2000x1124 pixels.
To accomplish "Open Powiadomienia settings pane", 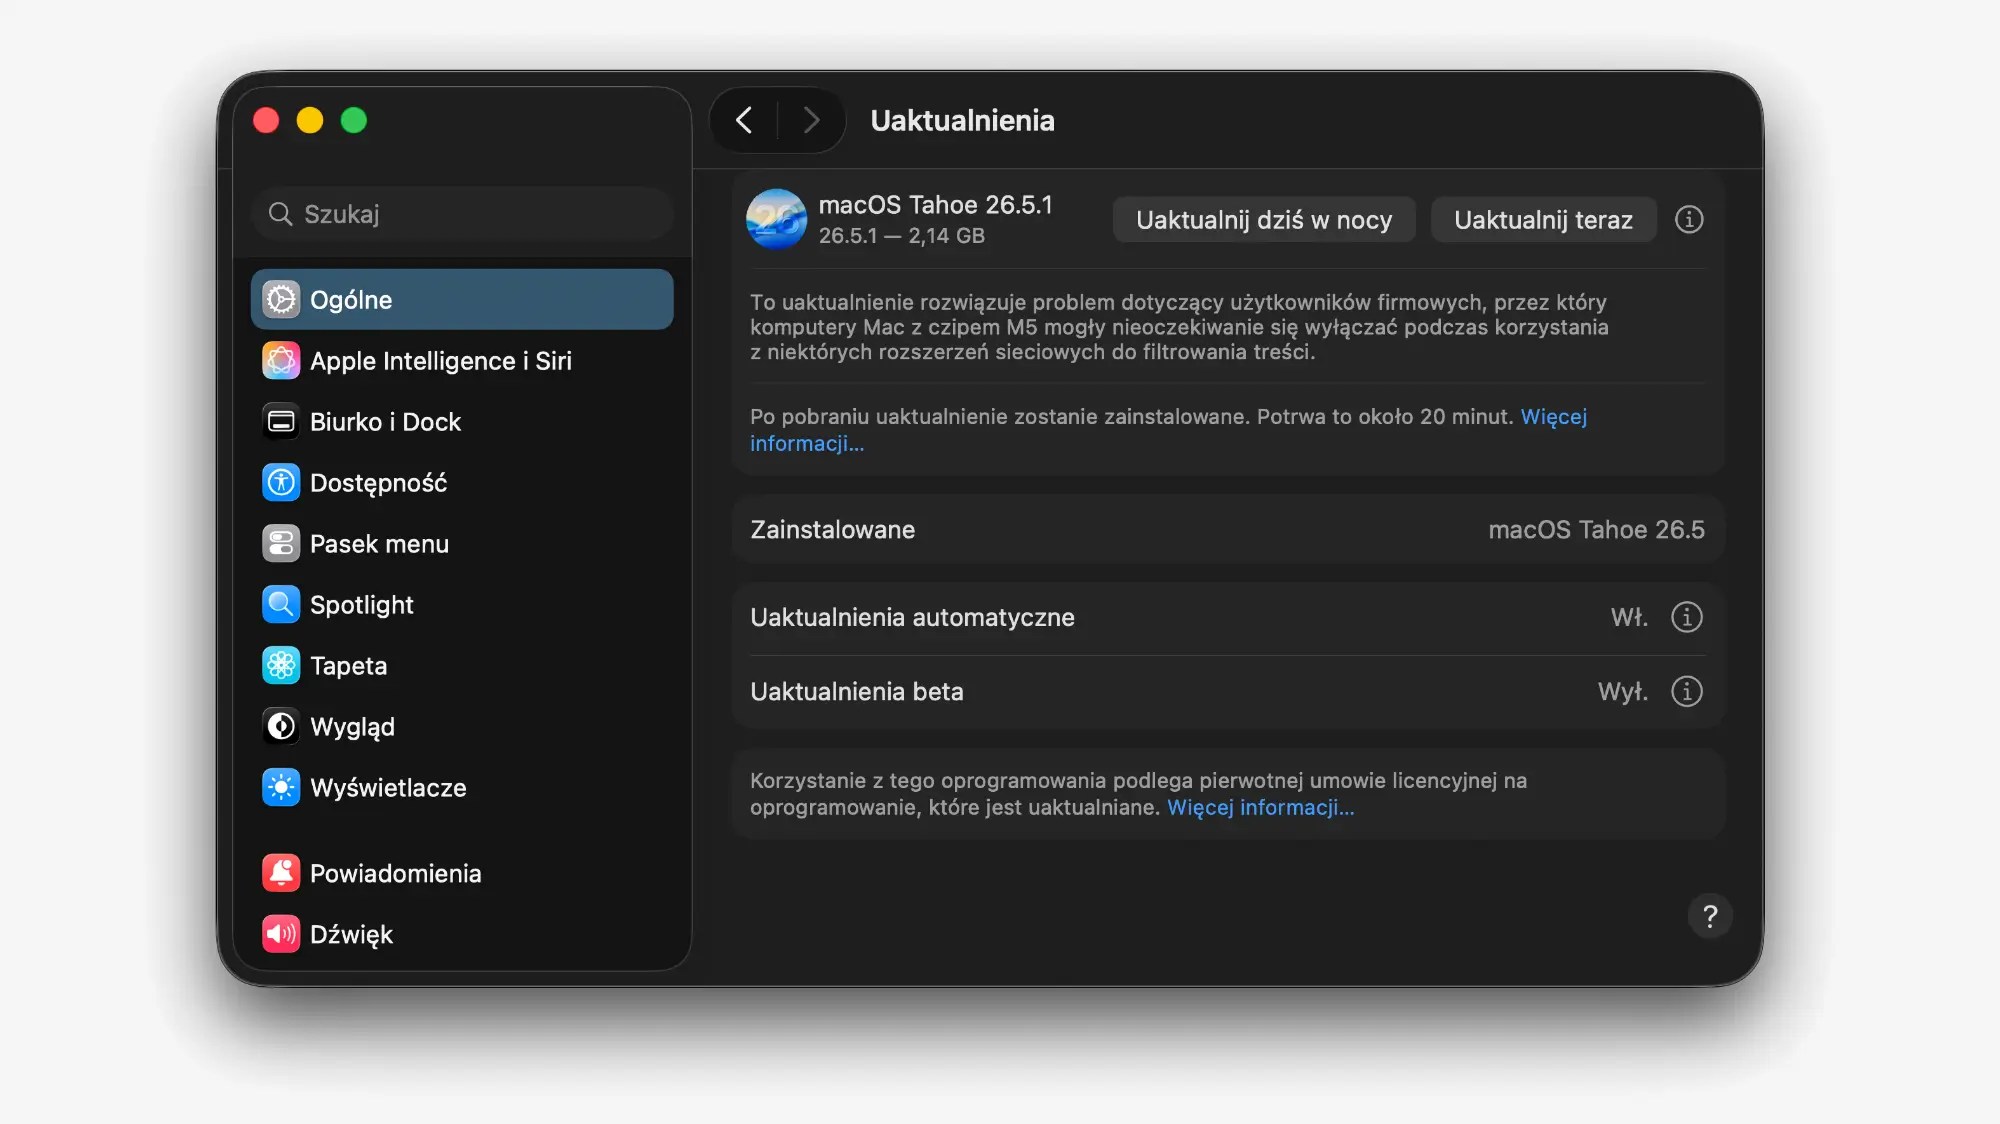I will (462, 873).
